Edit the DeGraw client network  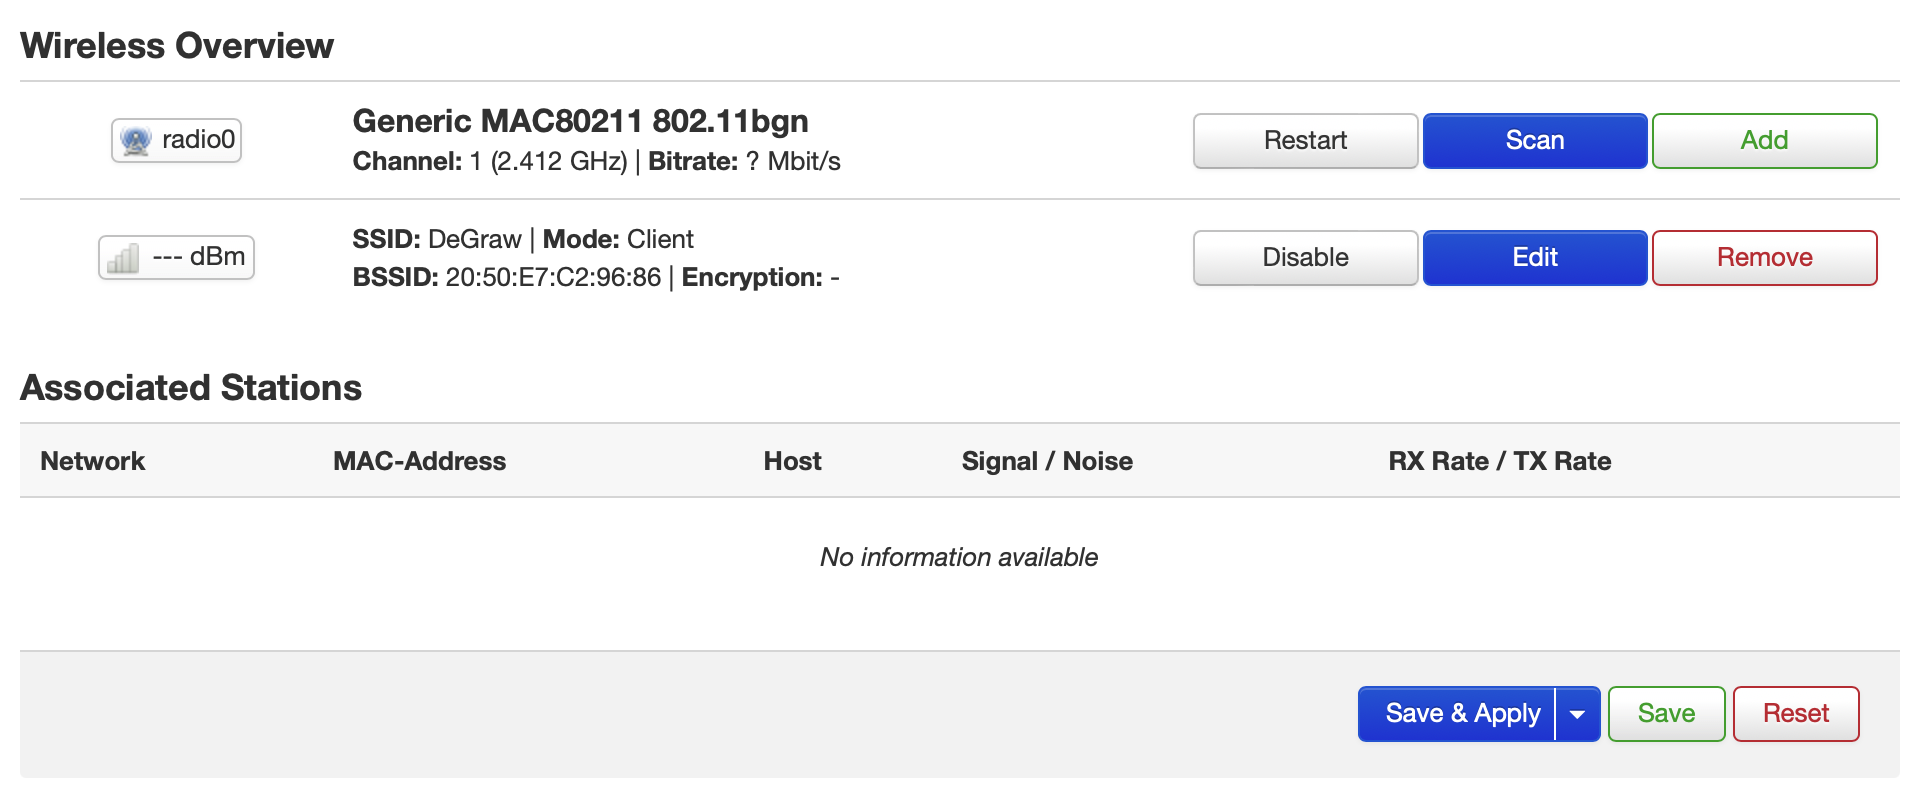[x=1534, y=258]
